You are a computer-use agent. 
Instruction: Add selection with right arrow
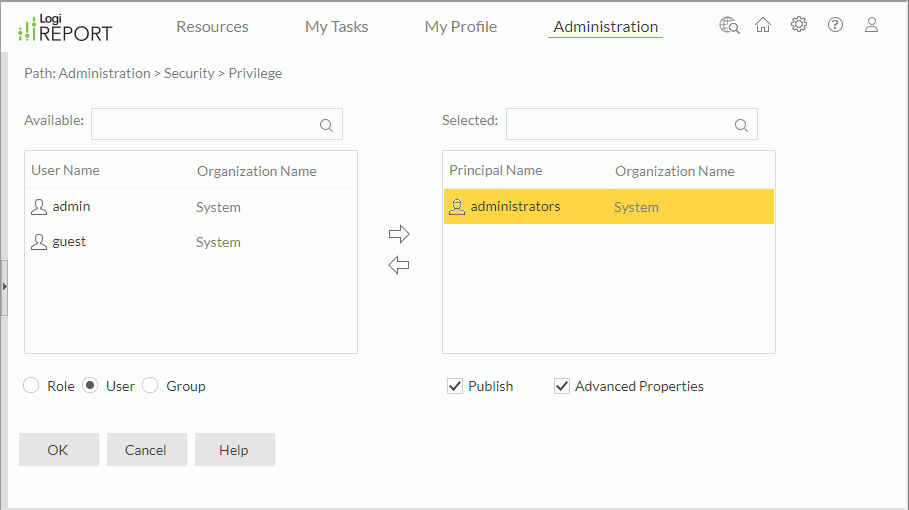click(x=399, y=234)
